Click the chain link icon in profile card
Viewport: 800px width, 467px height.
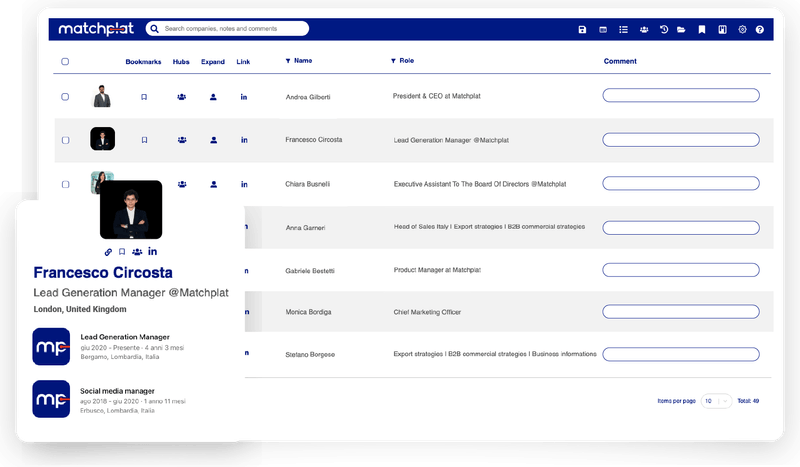tap(108, 252)
